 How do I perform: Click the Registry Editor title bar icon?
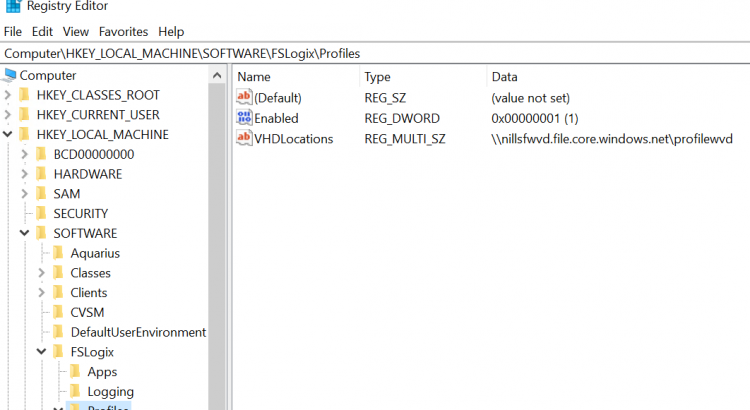[x=13, y=6]
